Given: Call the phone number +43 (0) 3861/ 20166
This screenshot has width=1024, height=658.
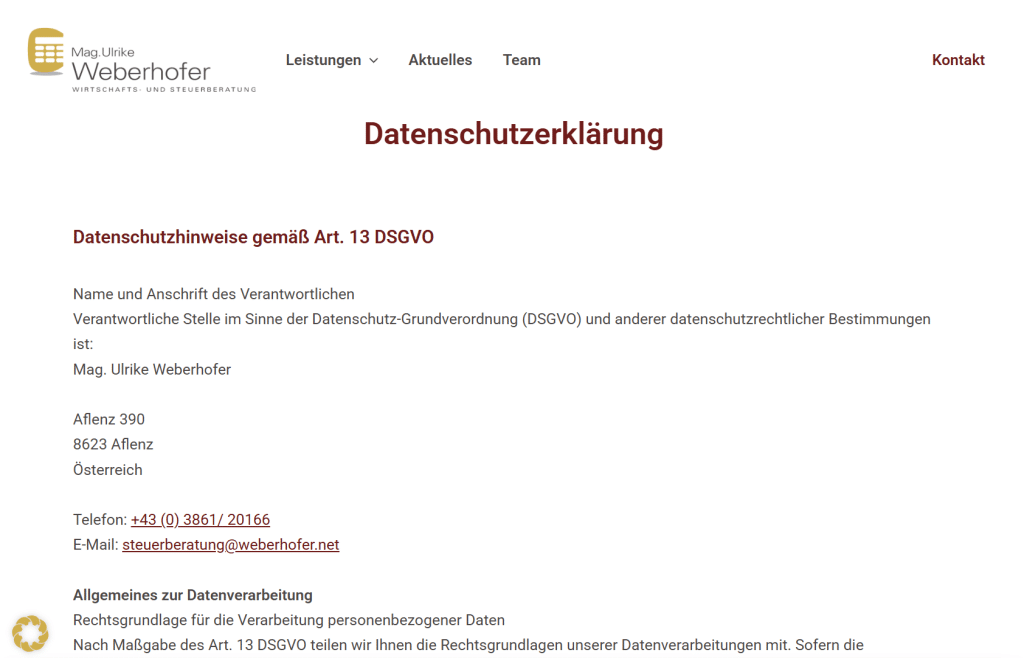Looking at the screenshot, I should pyautogui.click(x=200, y=520).
